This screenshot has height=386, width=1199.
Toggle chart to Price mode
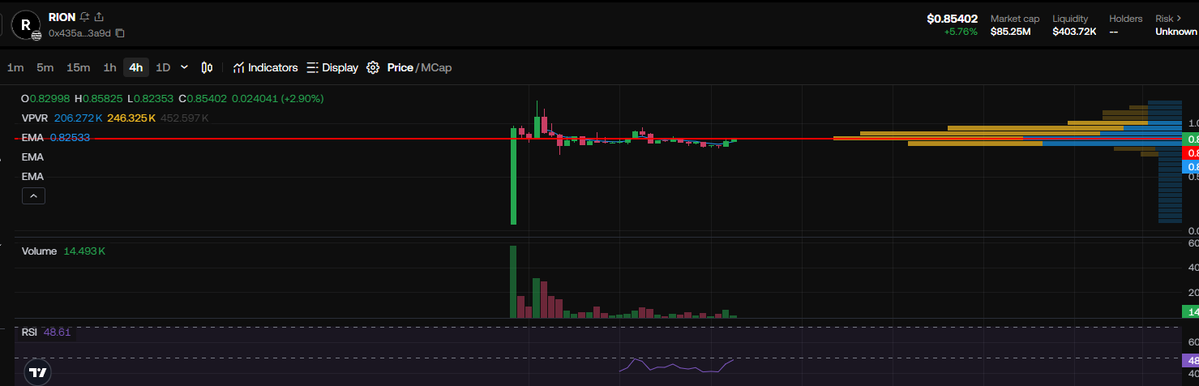(400, 67)
